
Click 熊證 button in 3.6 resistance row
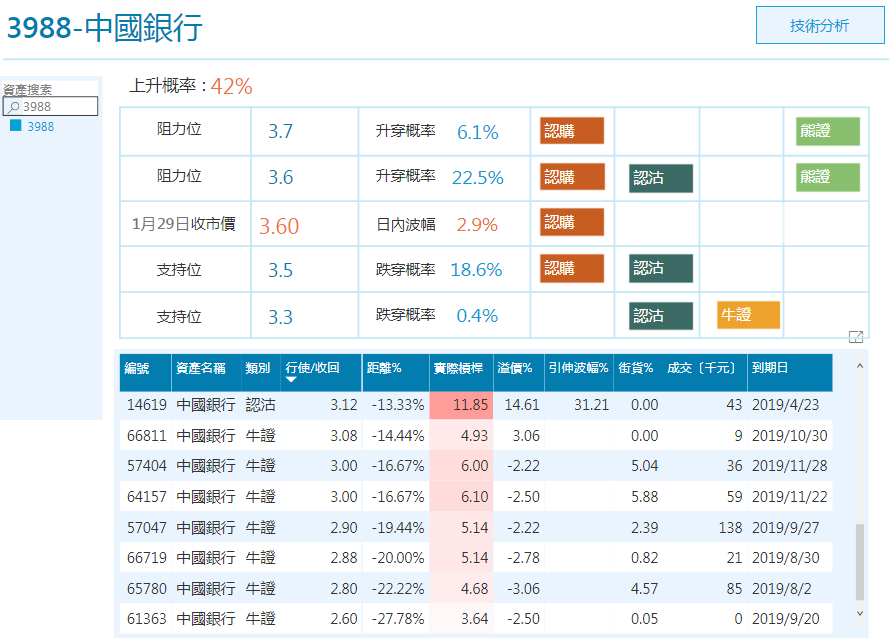point(828,177)
